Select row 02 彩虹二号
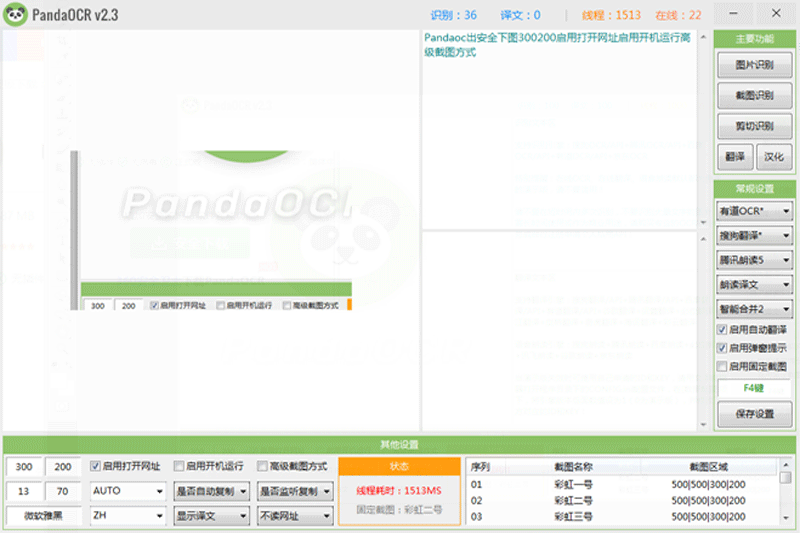This screenshot has width=800, height=533. (623, 500)
